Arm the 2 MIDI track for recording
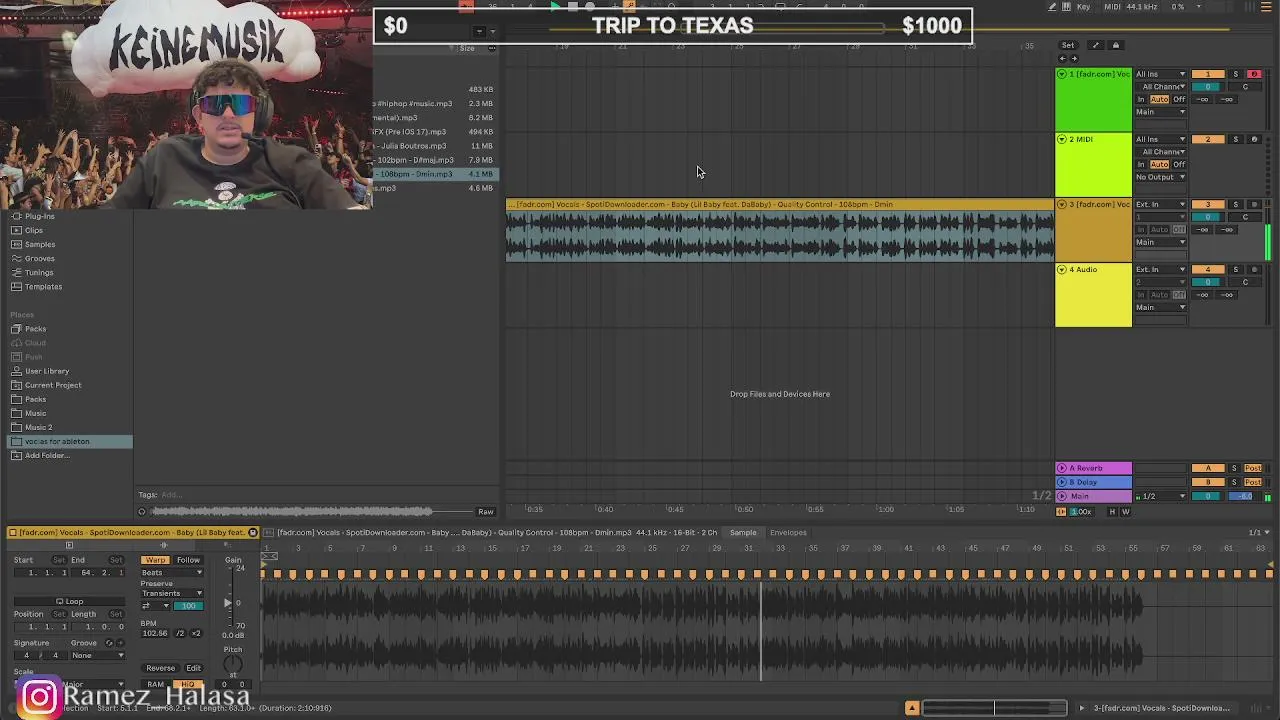This screenshot has width=1280, height=720. [x=1254, y=139]
